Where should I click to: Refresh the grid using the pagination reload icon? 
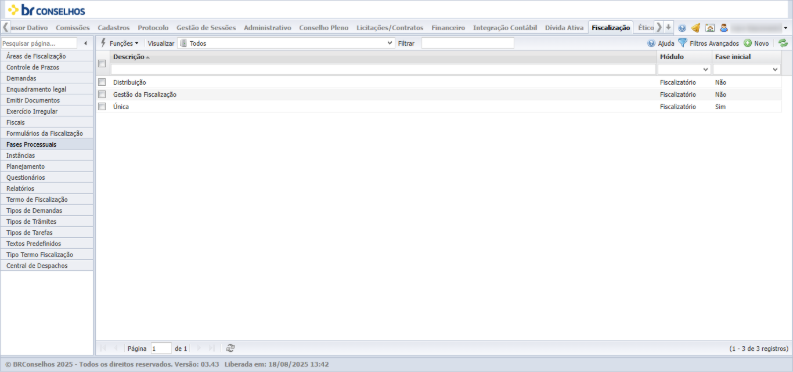230,348
